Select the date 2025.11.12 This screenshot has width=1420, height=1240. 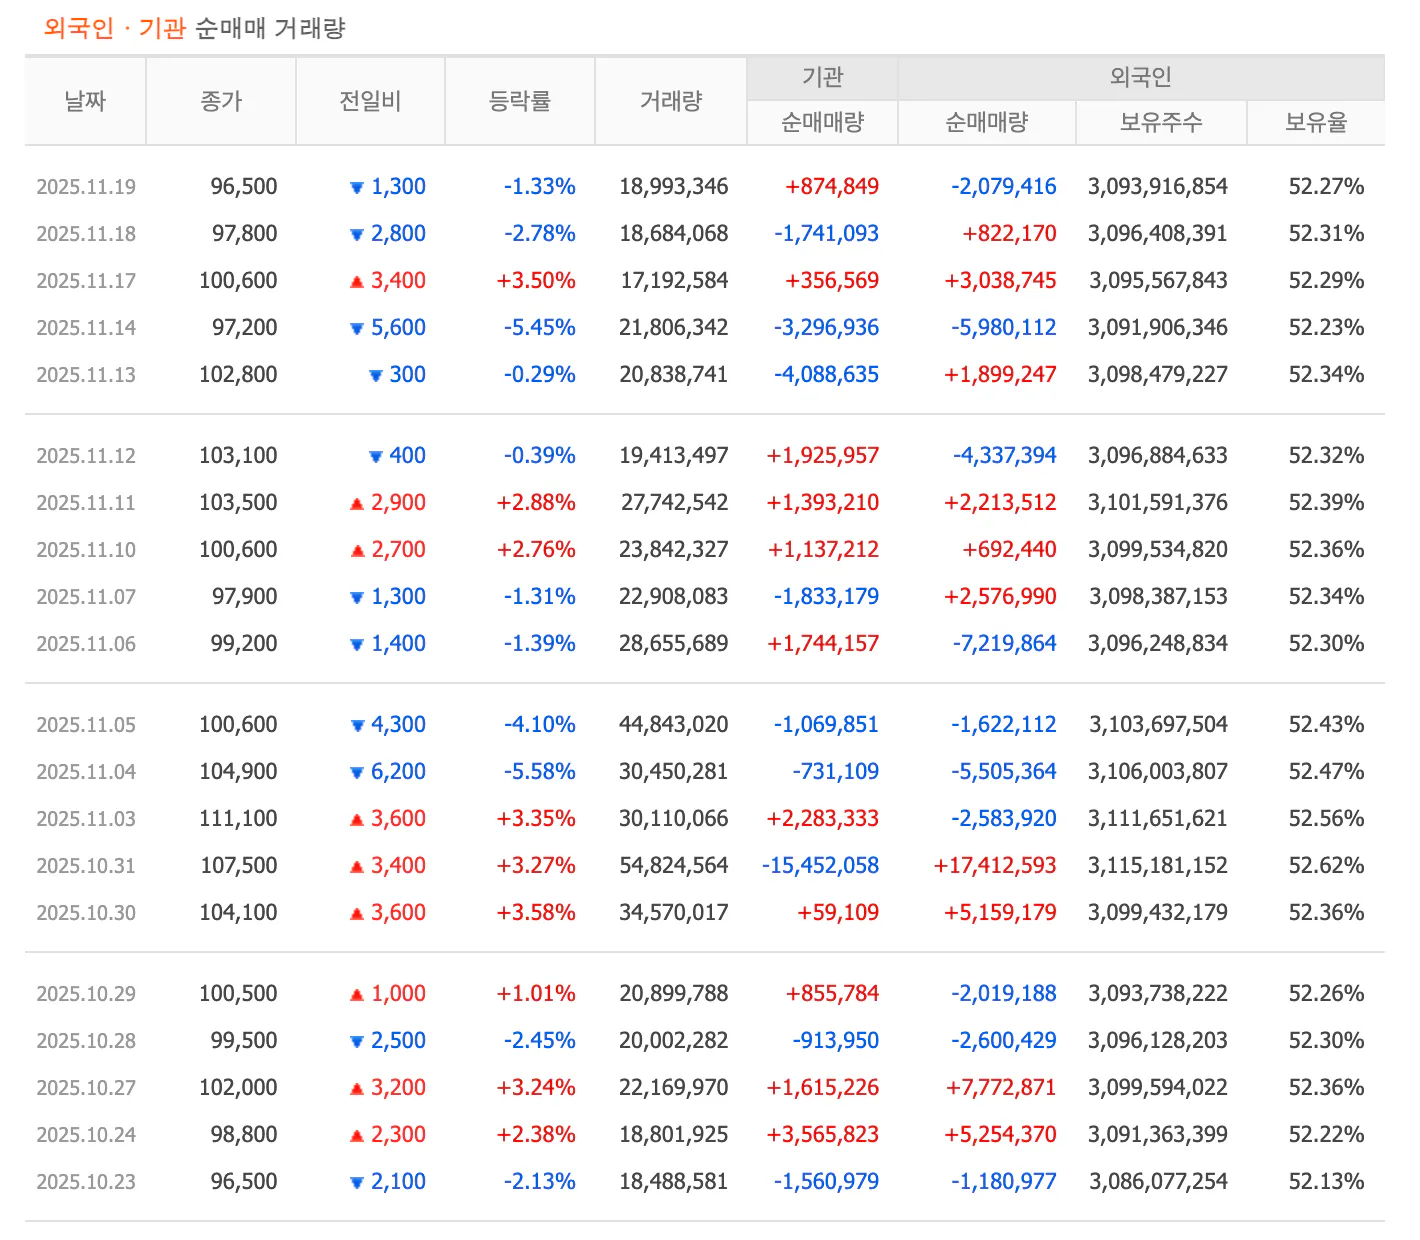click(x=86, y=456)
